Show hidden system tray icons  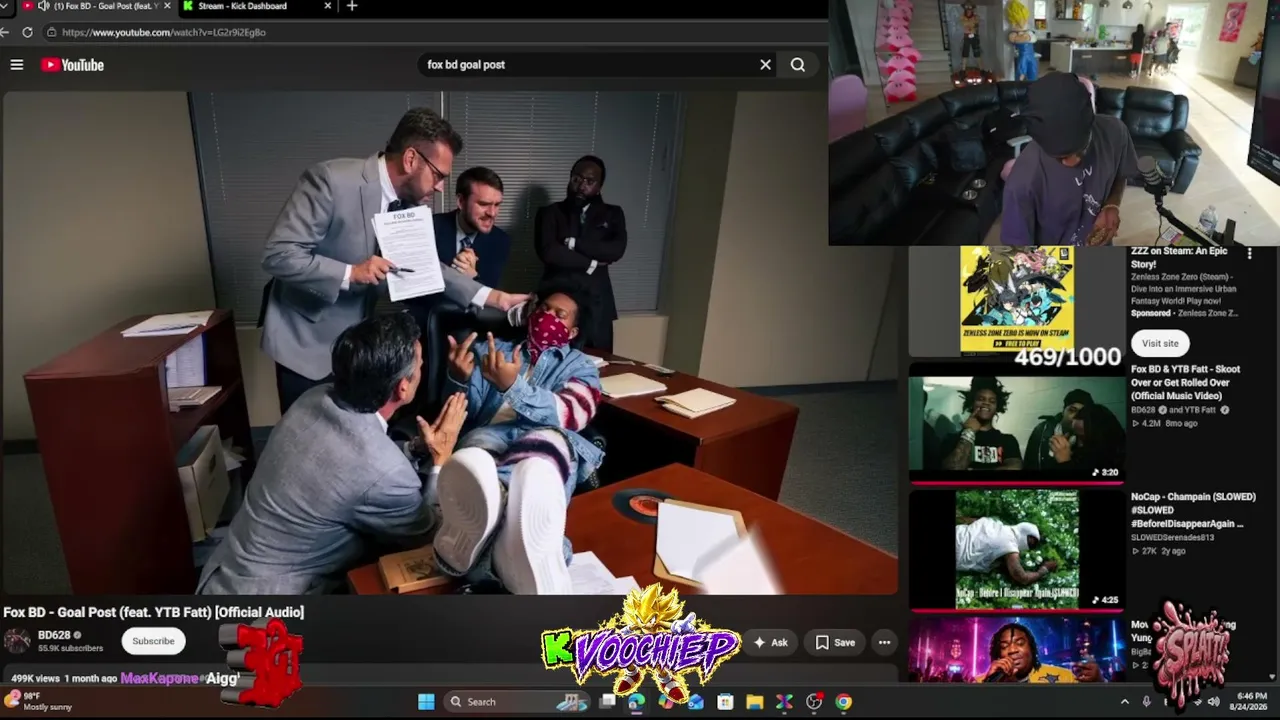coord(1124,702)
